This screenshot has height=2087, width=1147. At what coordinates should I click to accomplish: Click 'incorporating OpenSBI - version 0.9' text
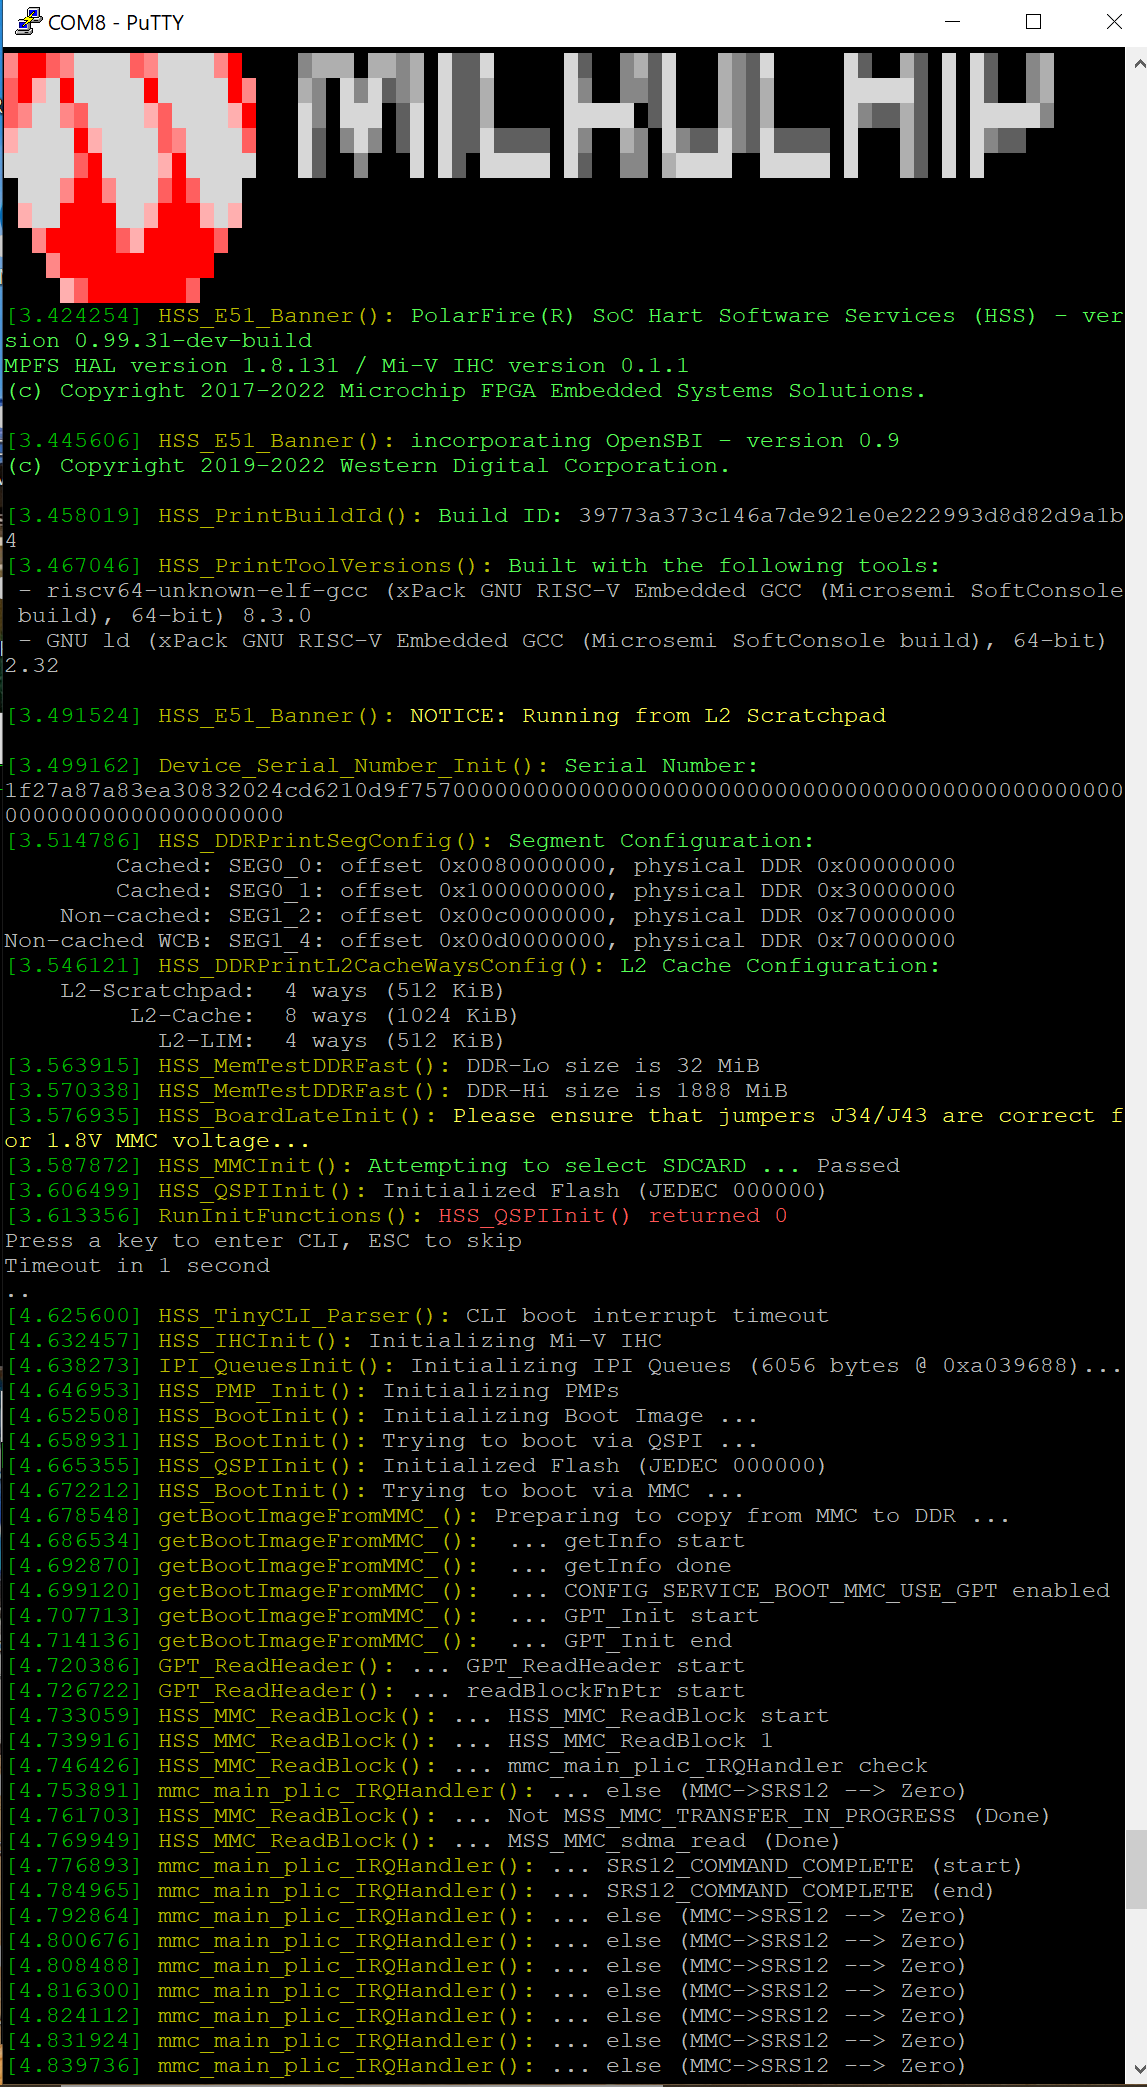[x=655, y=440]
